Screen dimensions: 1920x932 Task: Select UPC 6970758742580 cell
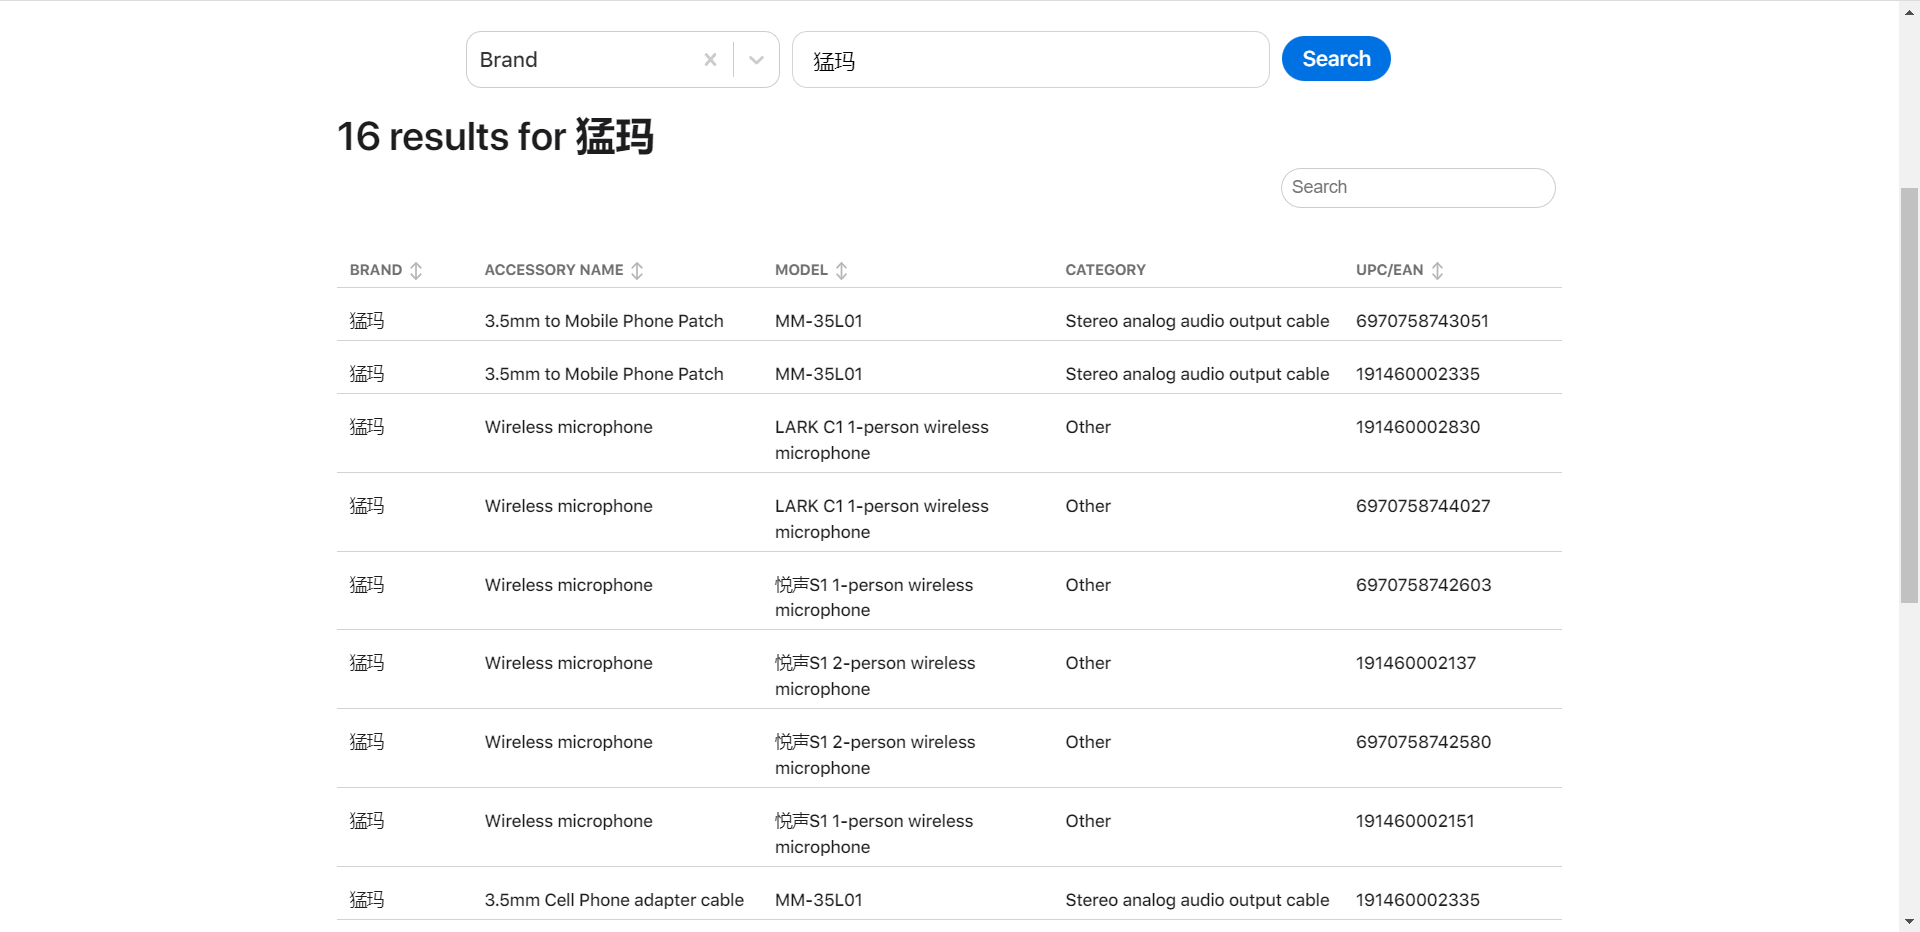click(1423, 742)
